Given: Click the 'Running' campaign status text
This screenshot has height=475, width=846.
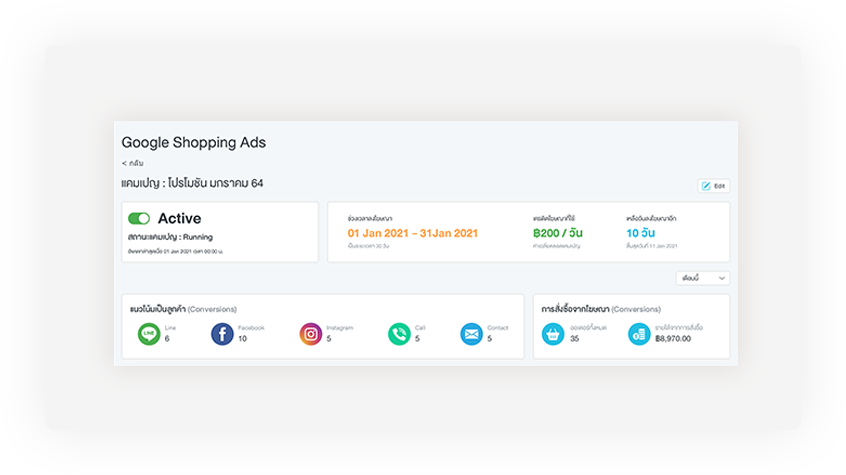Looking at the screenshot, I should (197, 237).
